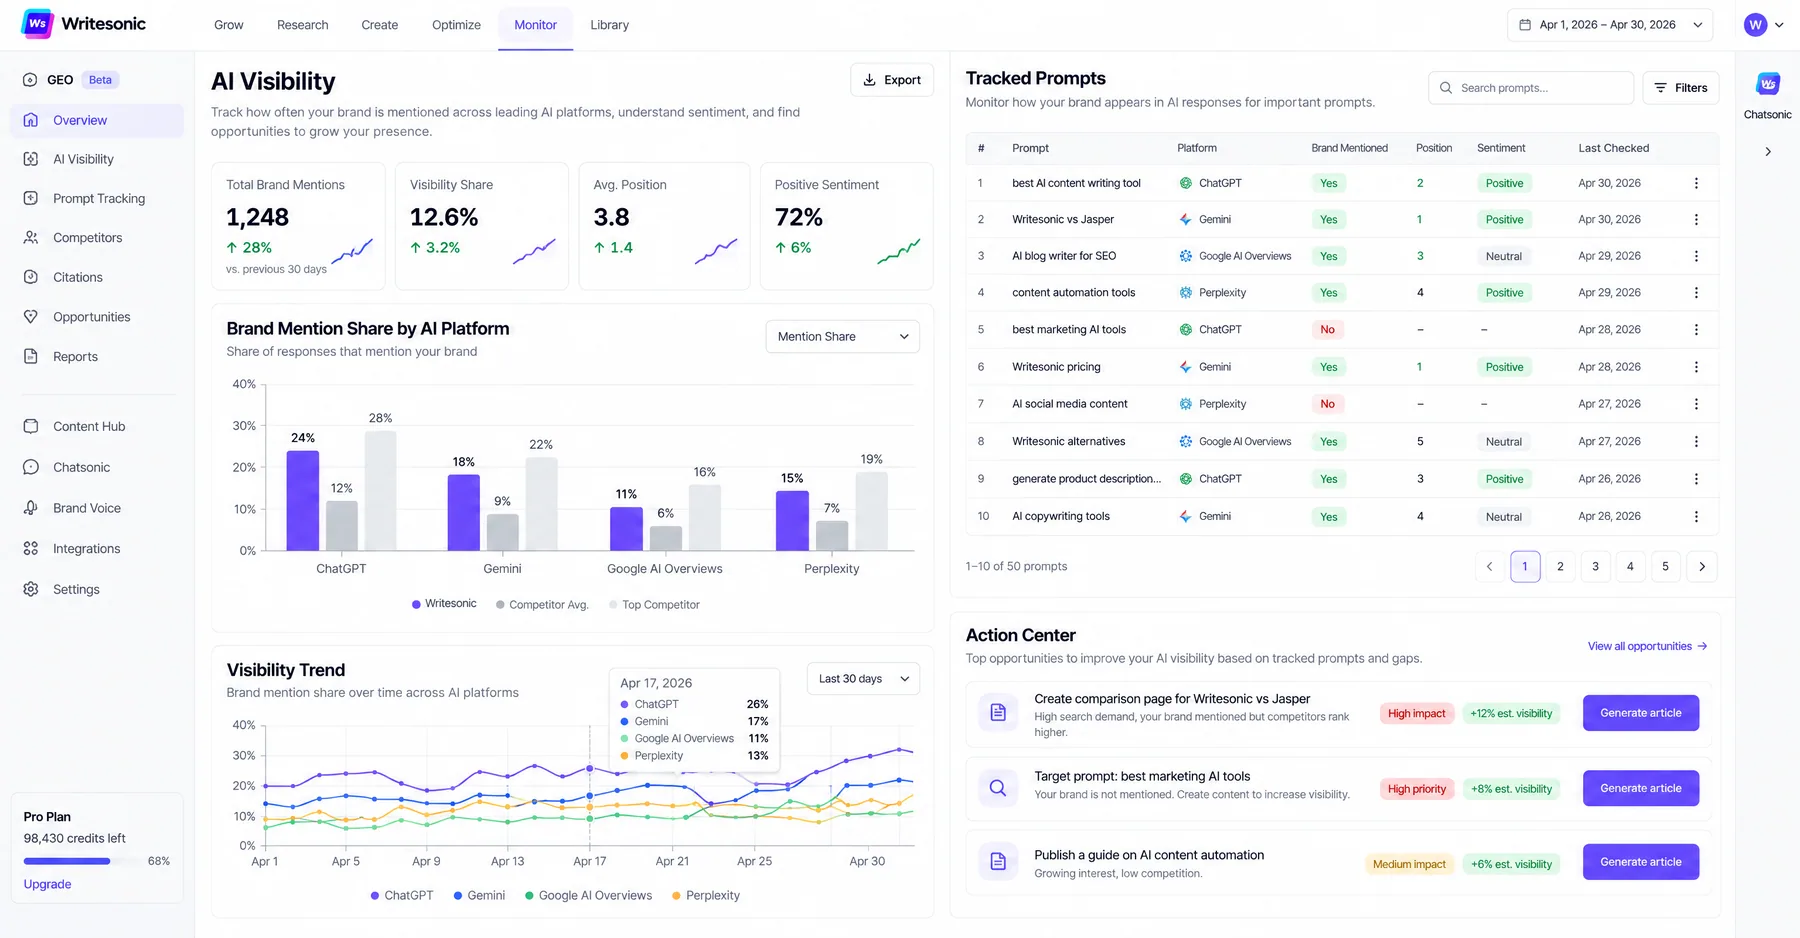The height and width of the screenshot is (938, 1800).
Task: Open row menu for best marketing AI tools
Action: tap(1696, 329)
